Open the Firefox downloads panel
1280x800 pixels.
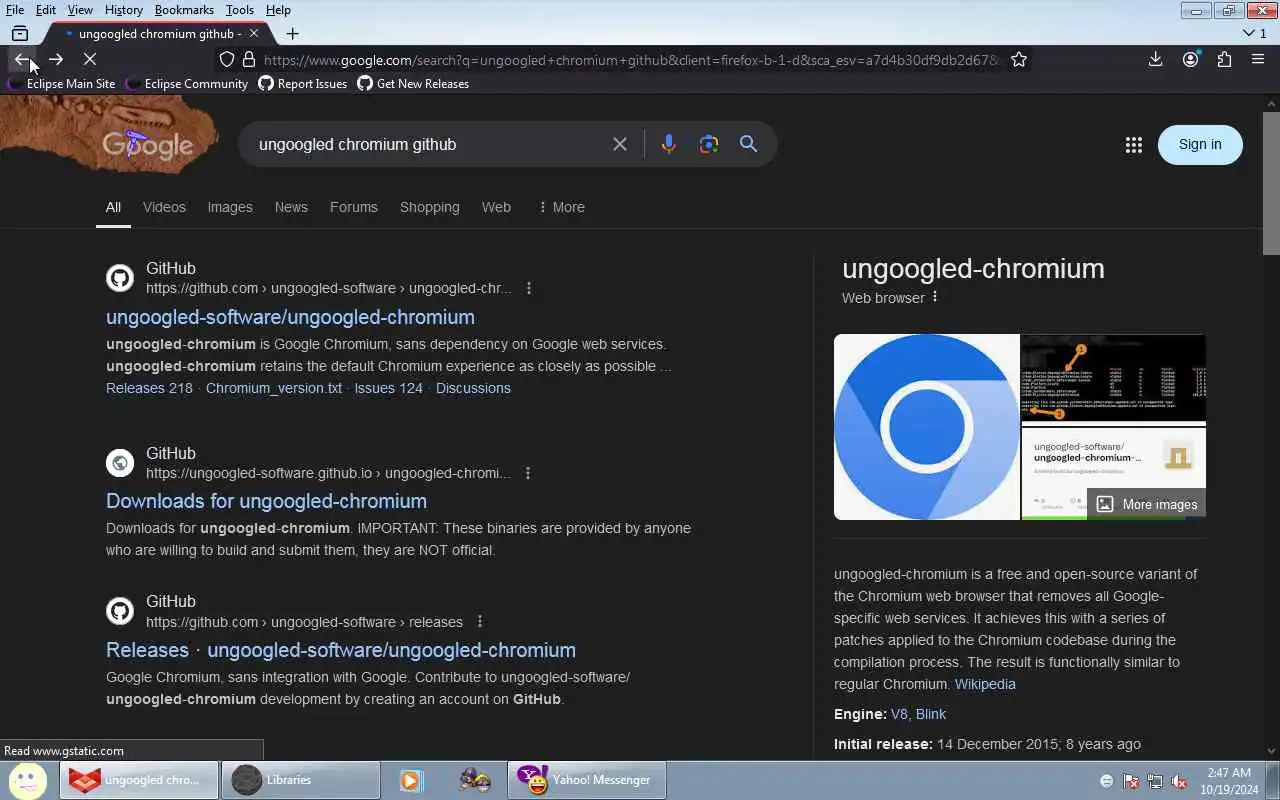pos(1155,60)
